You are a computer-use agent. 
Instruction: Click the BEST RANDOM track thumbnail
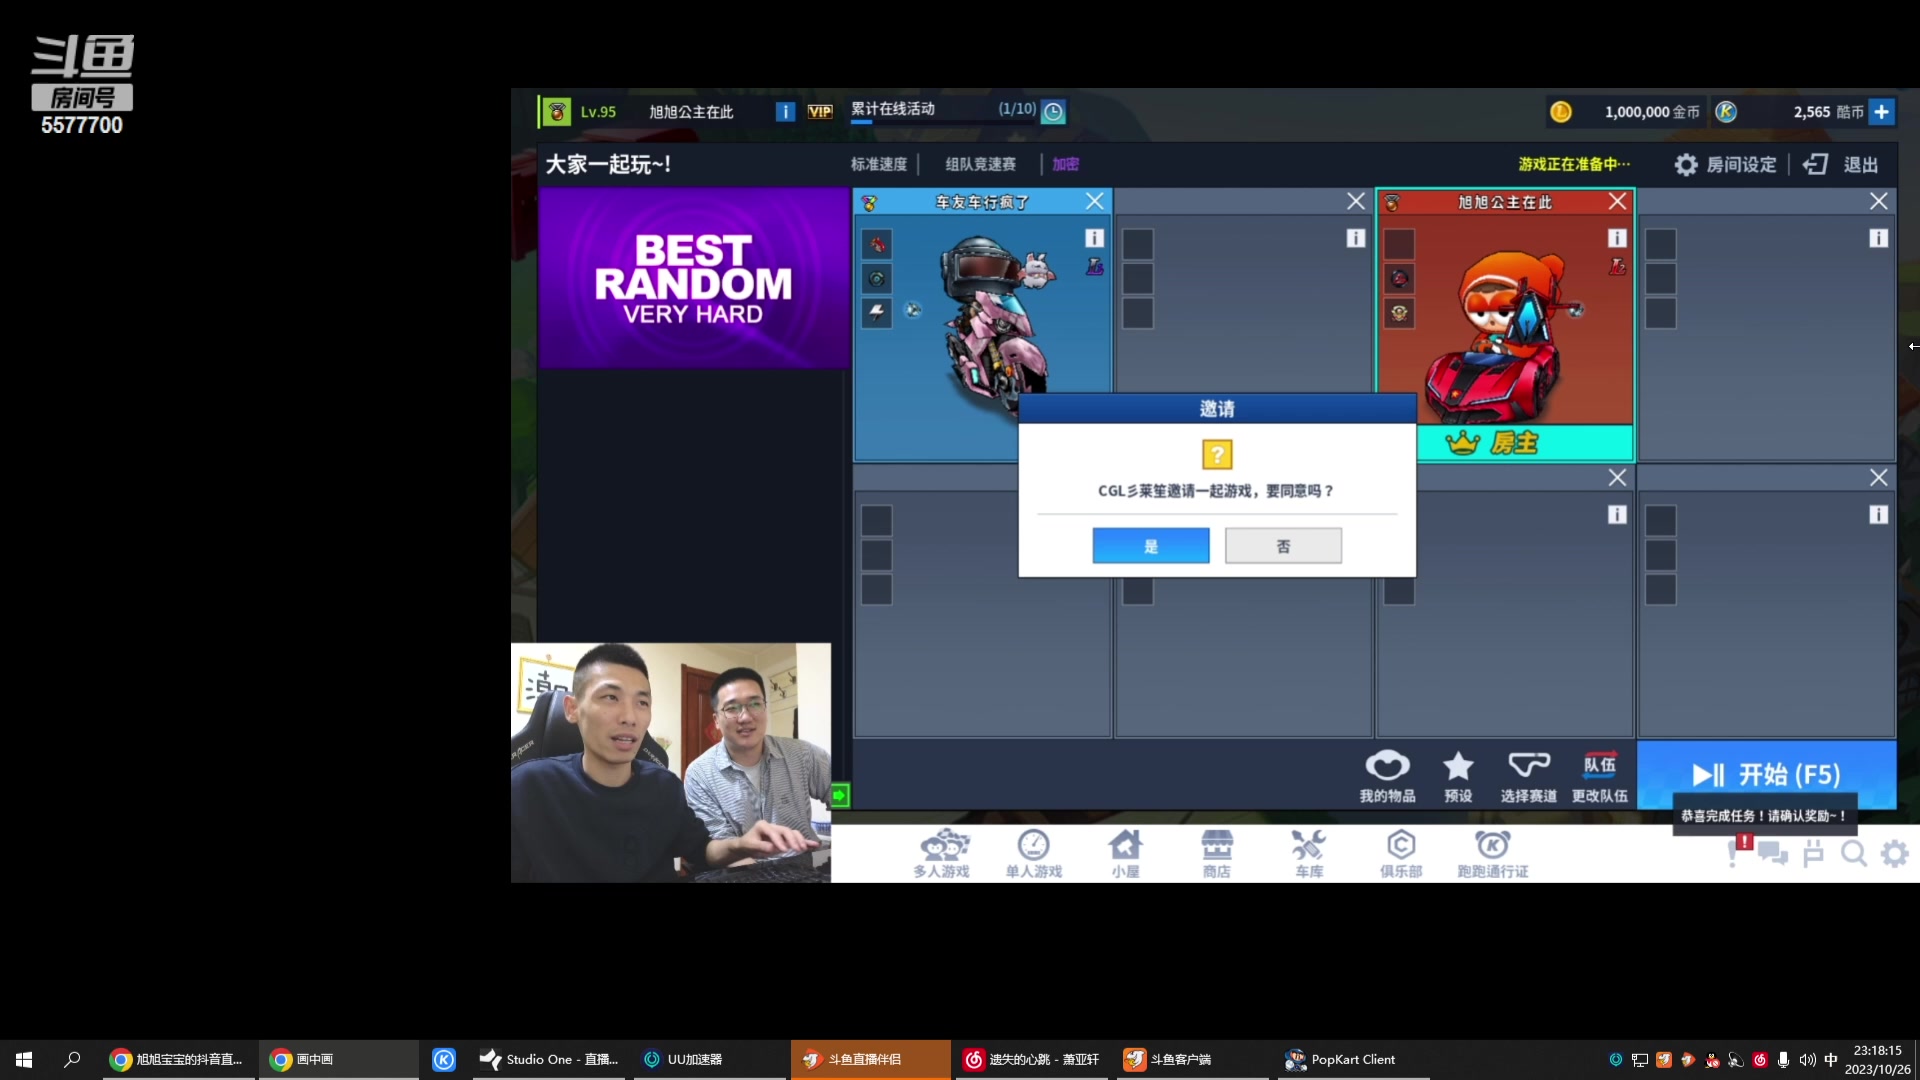tap(693, 278)
